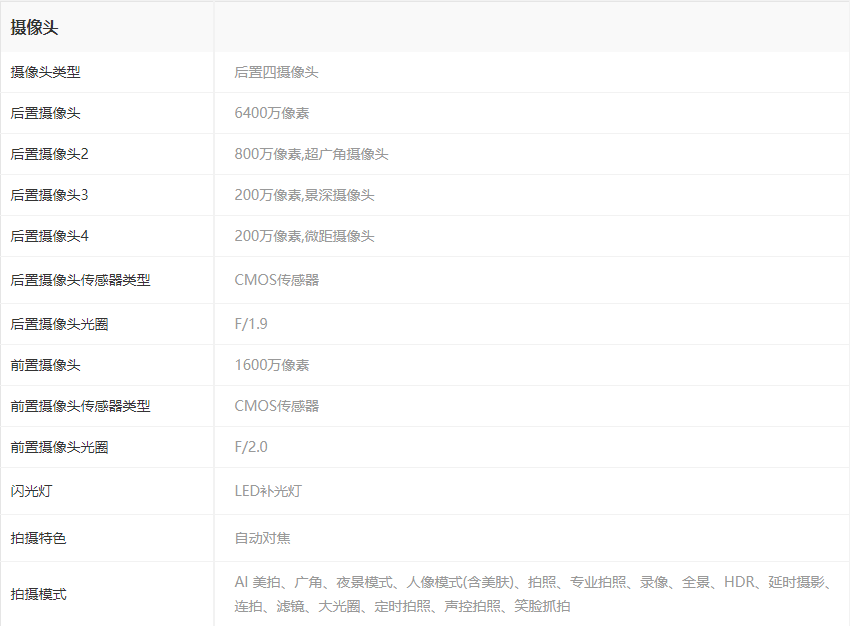Click the 摄像头 section header

(35, 28)
